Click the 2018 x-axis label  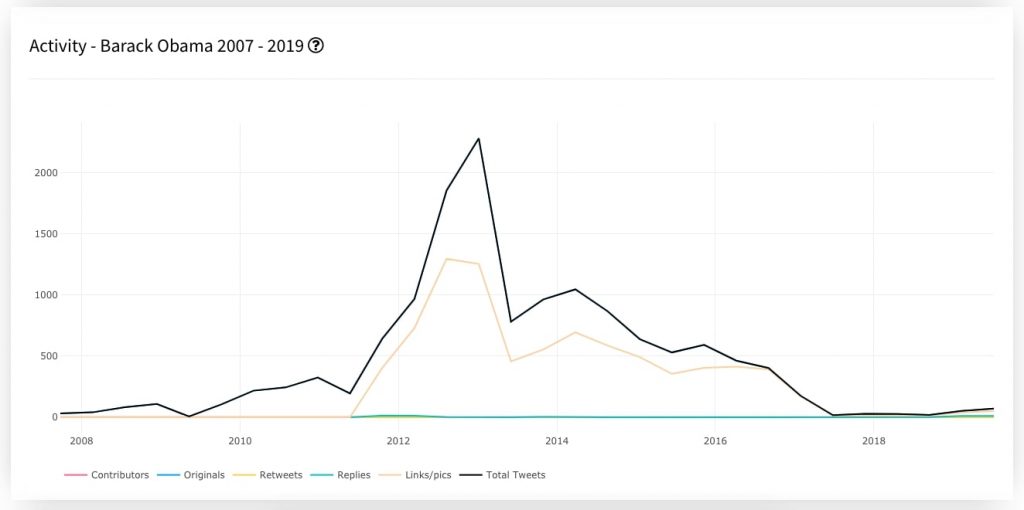click(874, 441)
